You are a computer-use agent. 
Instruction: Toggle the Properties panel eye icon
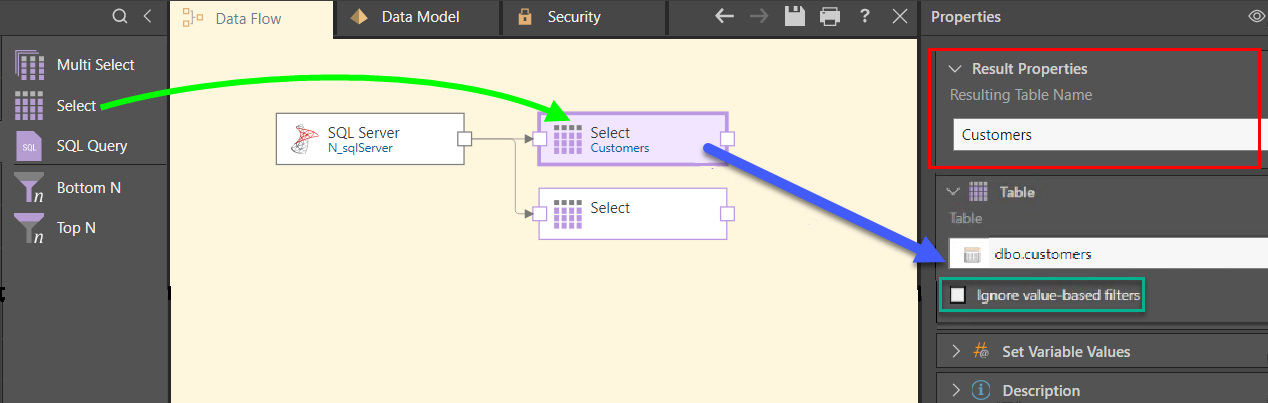click(1256, 16)
